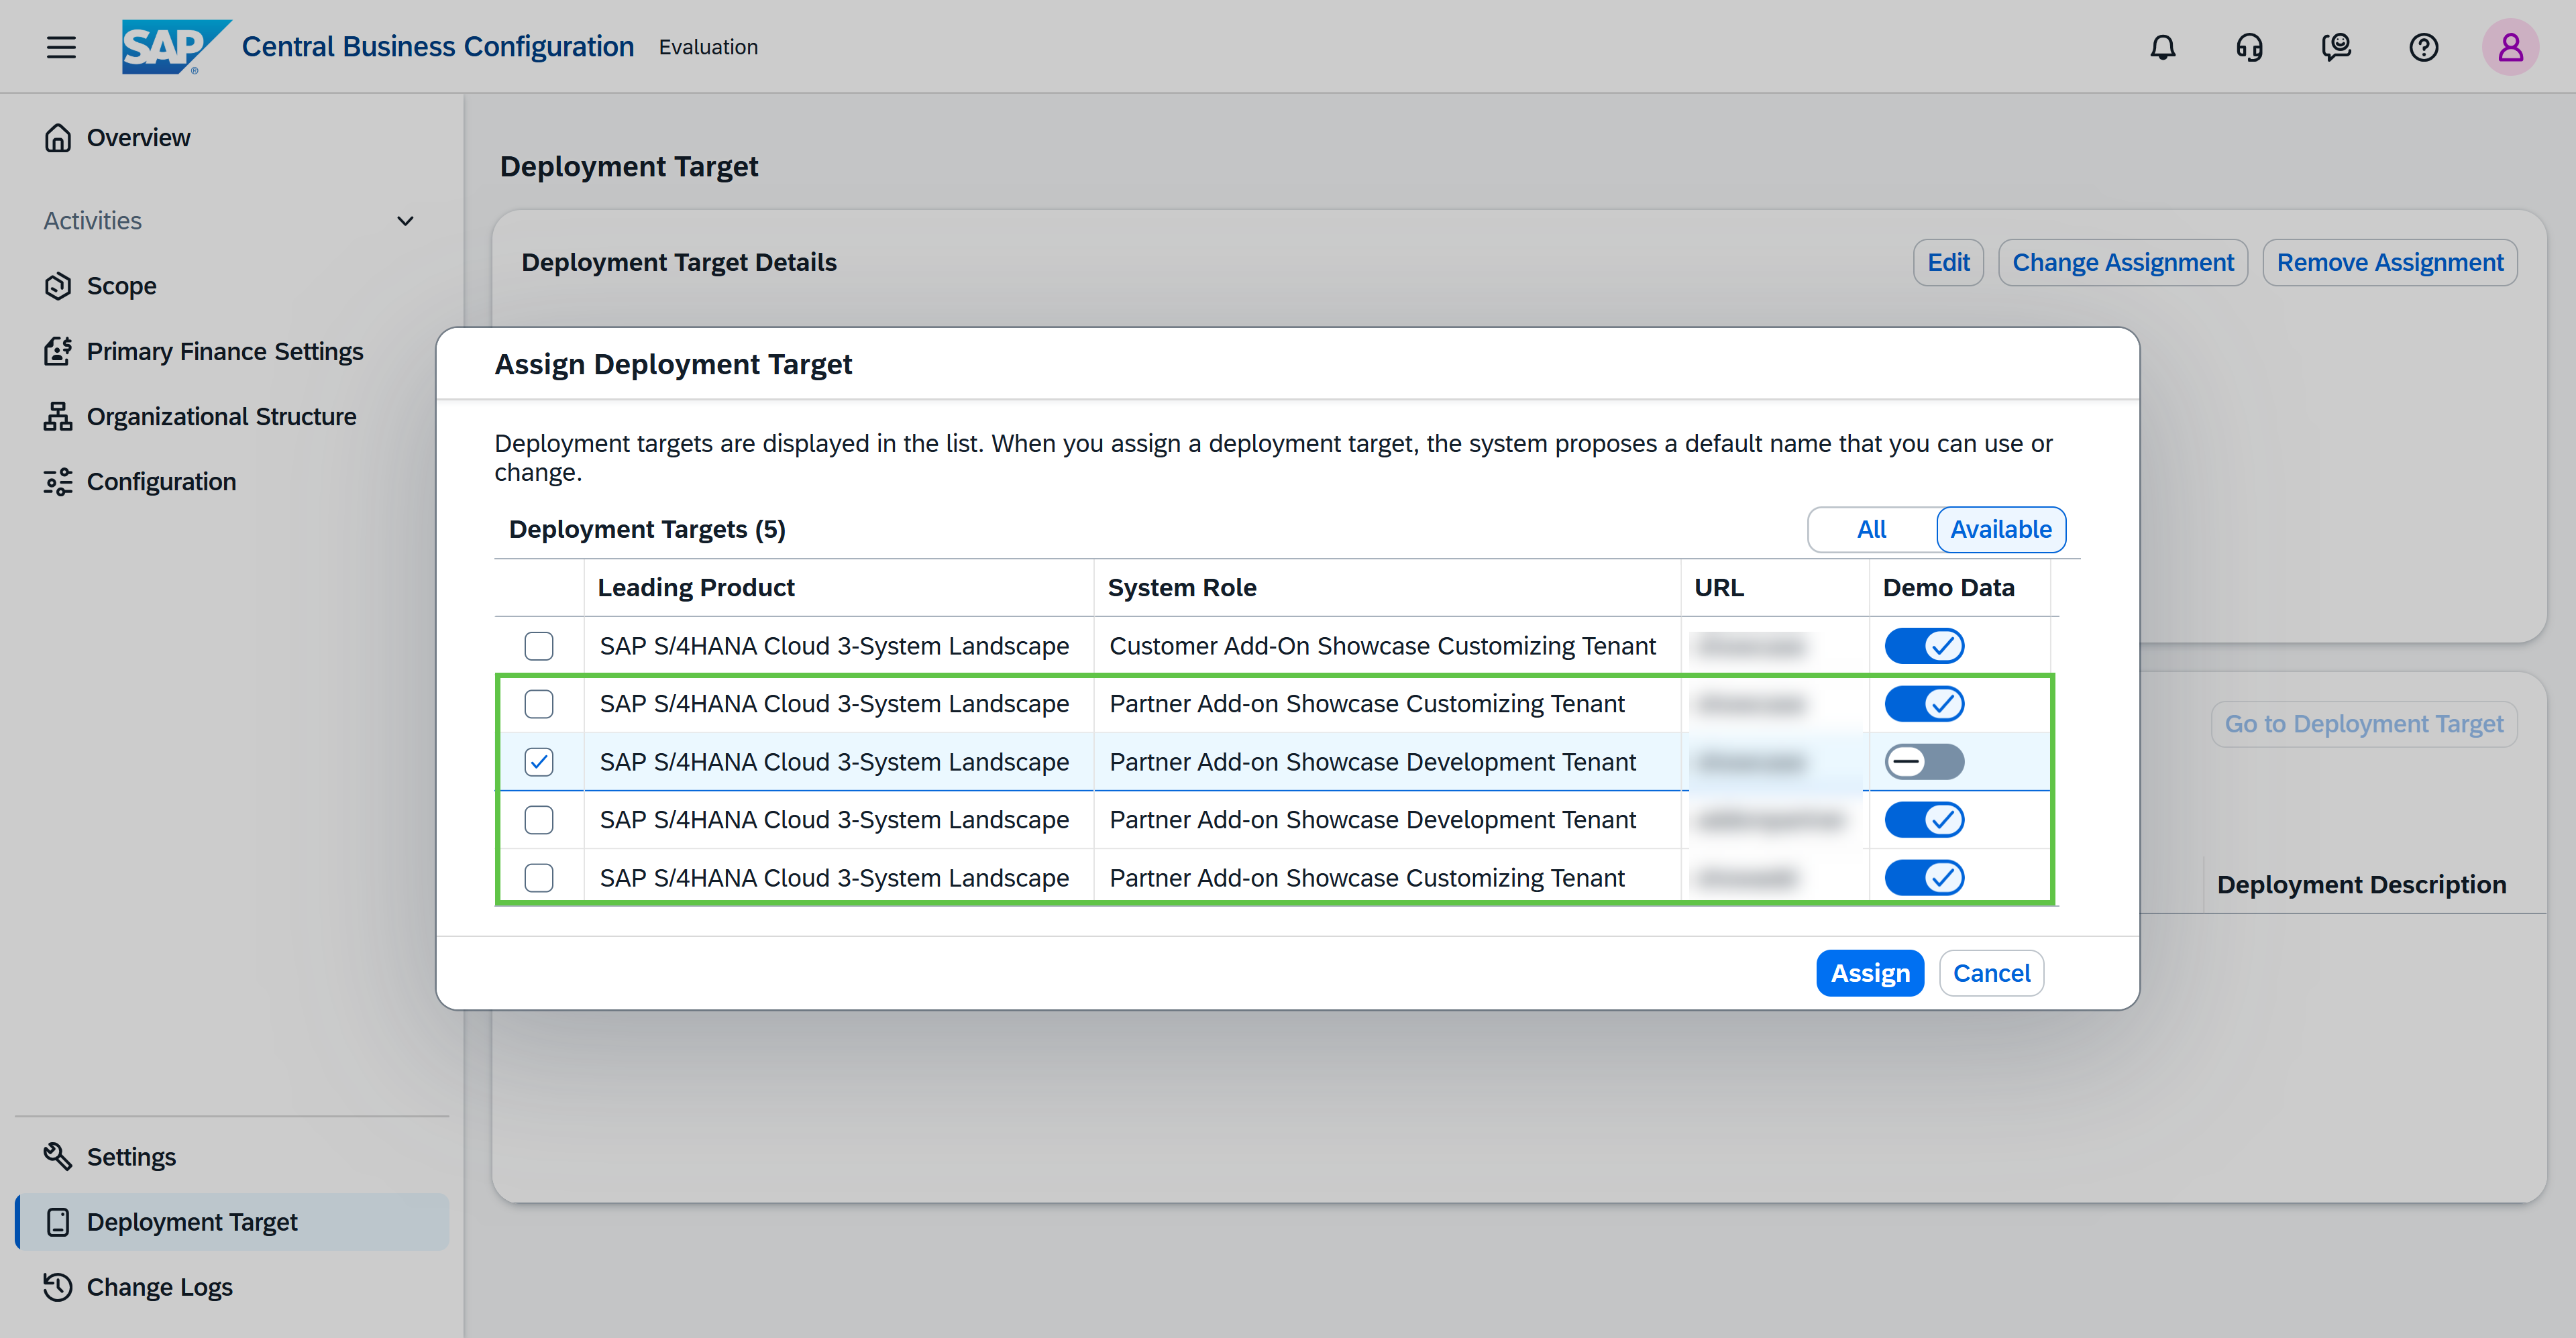
Task: Toggle Demo Data for Customer Add-On Customizing Tenant
Action: pyautogui.click(x=1924, y=646)
